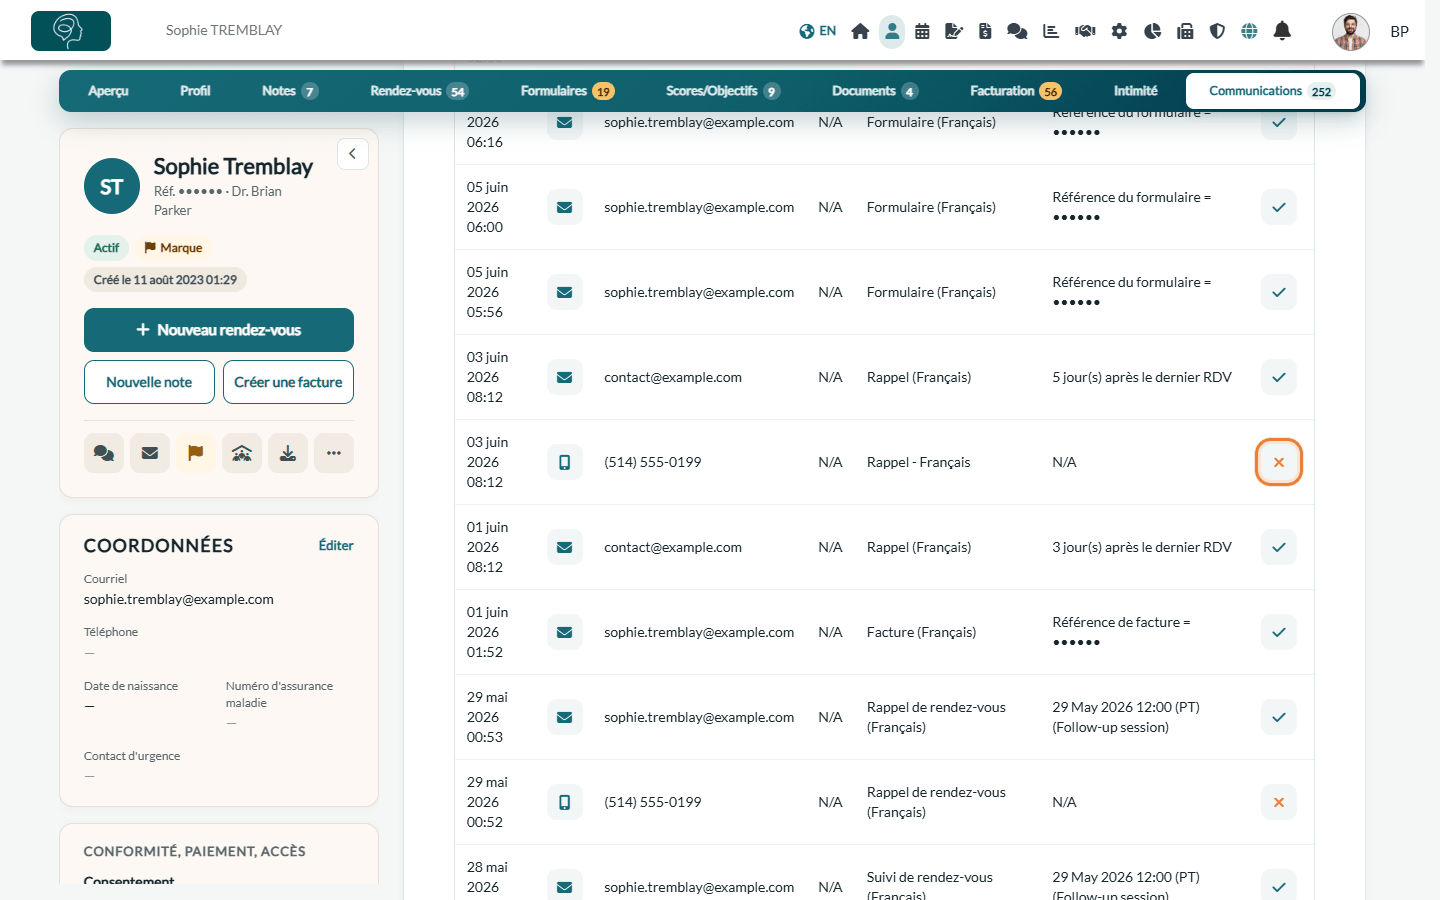
Task: Switch the language with the EN globe selector
Action: [x=818, y=31]
